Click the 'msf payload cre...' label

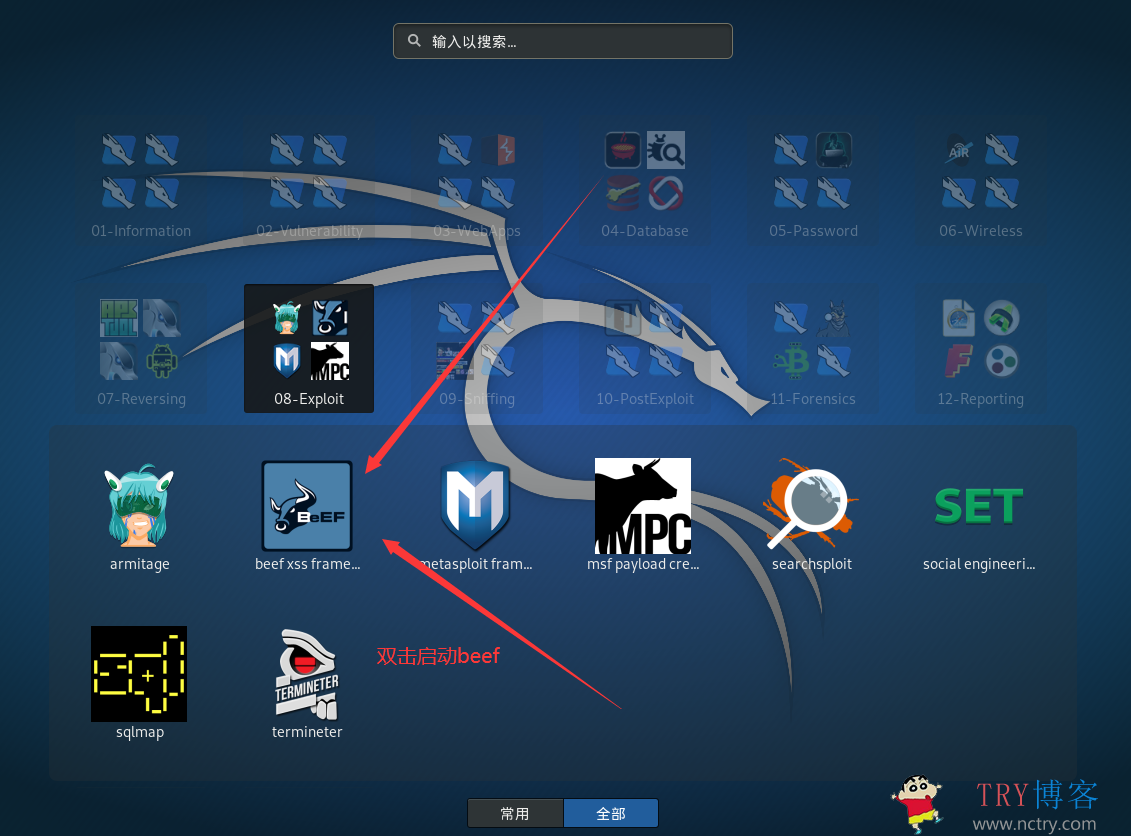(x=643, y=564)
